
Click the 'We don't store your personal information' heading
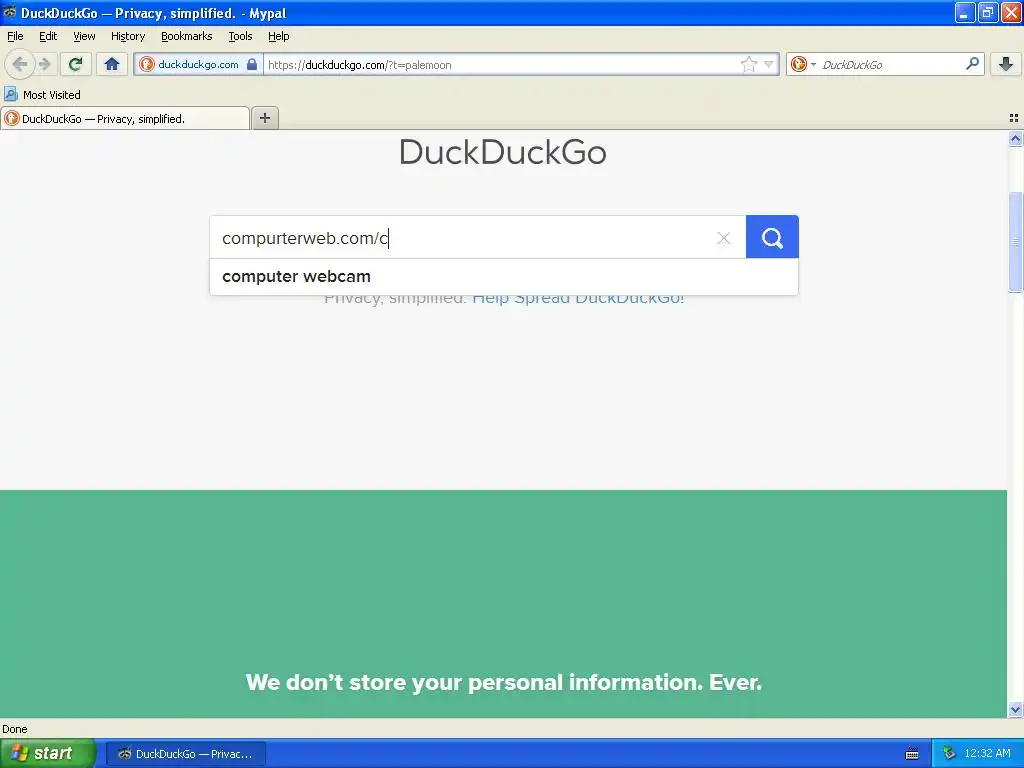(x=504, y=682)
